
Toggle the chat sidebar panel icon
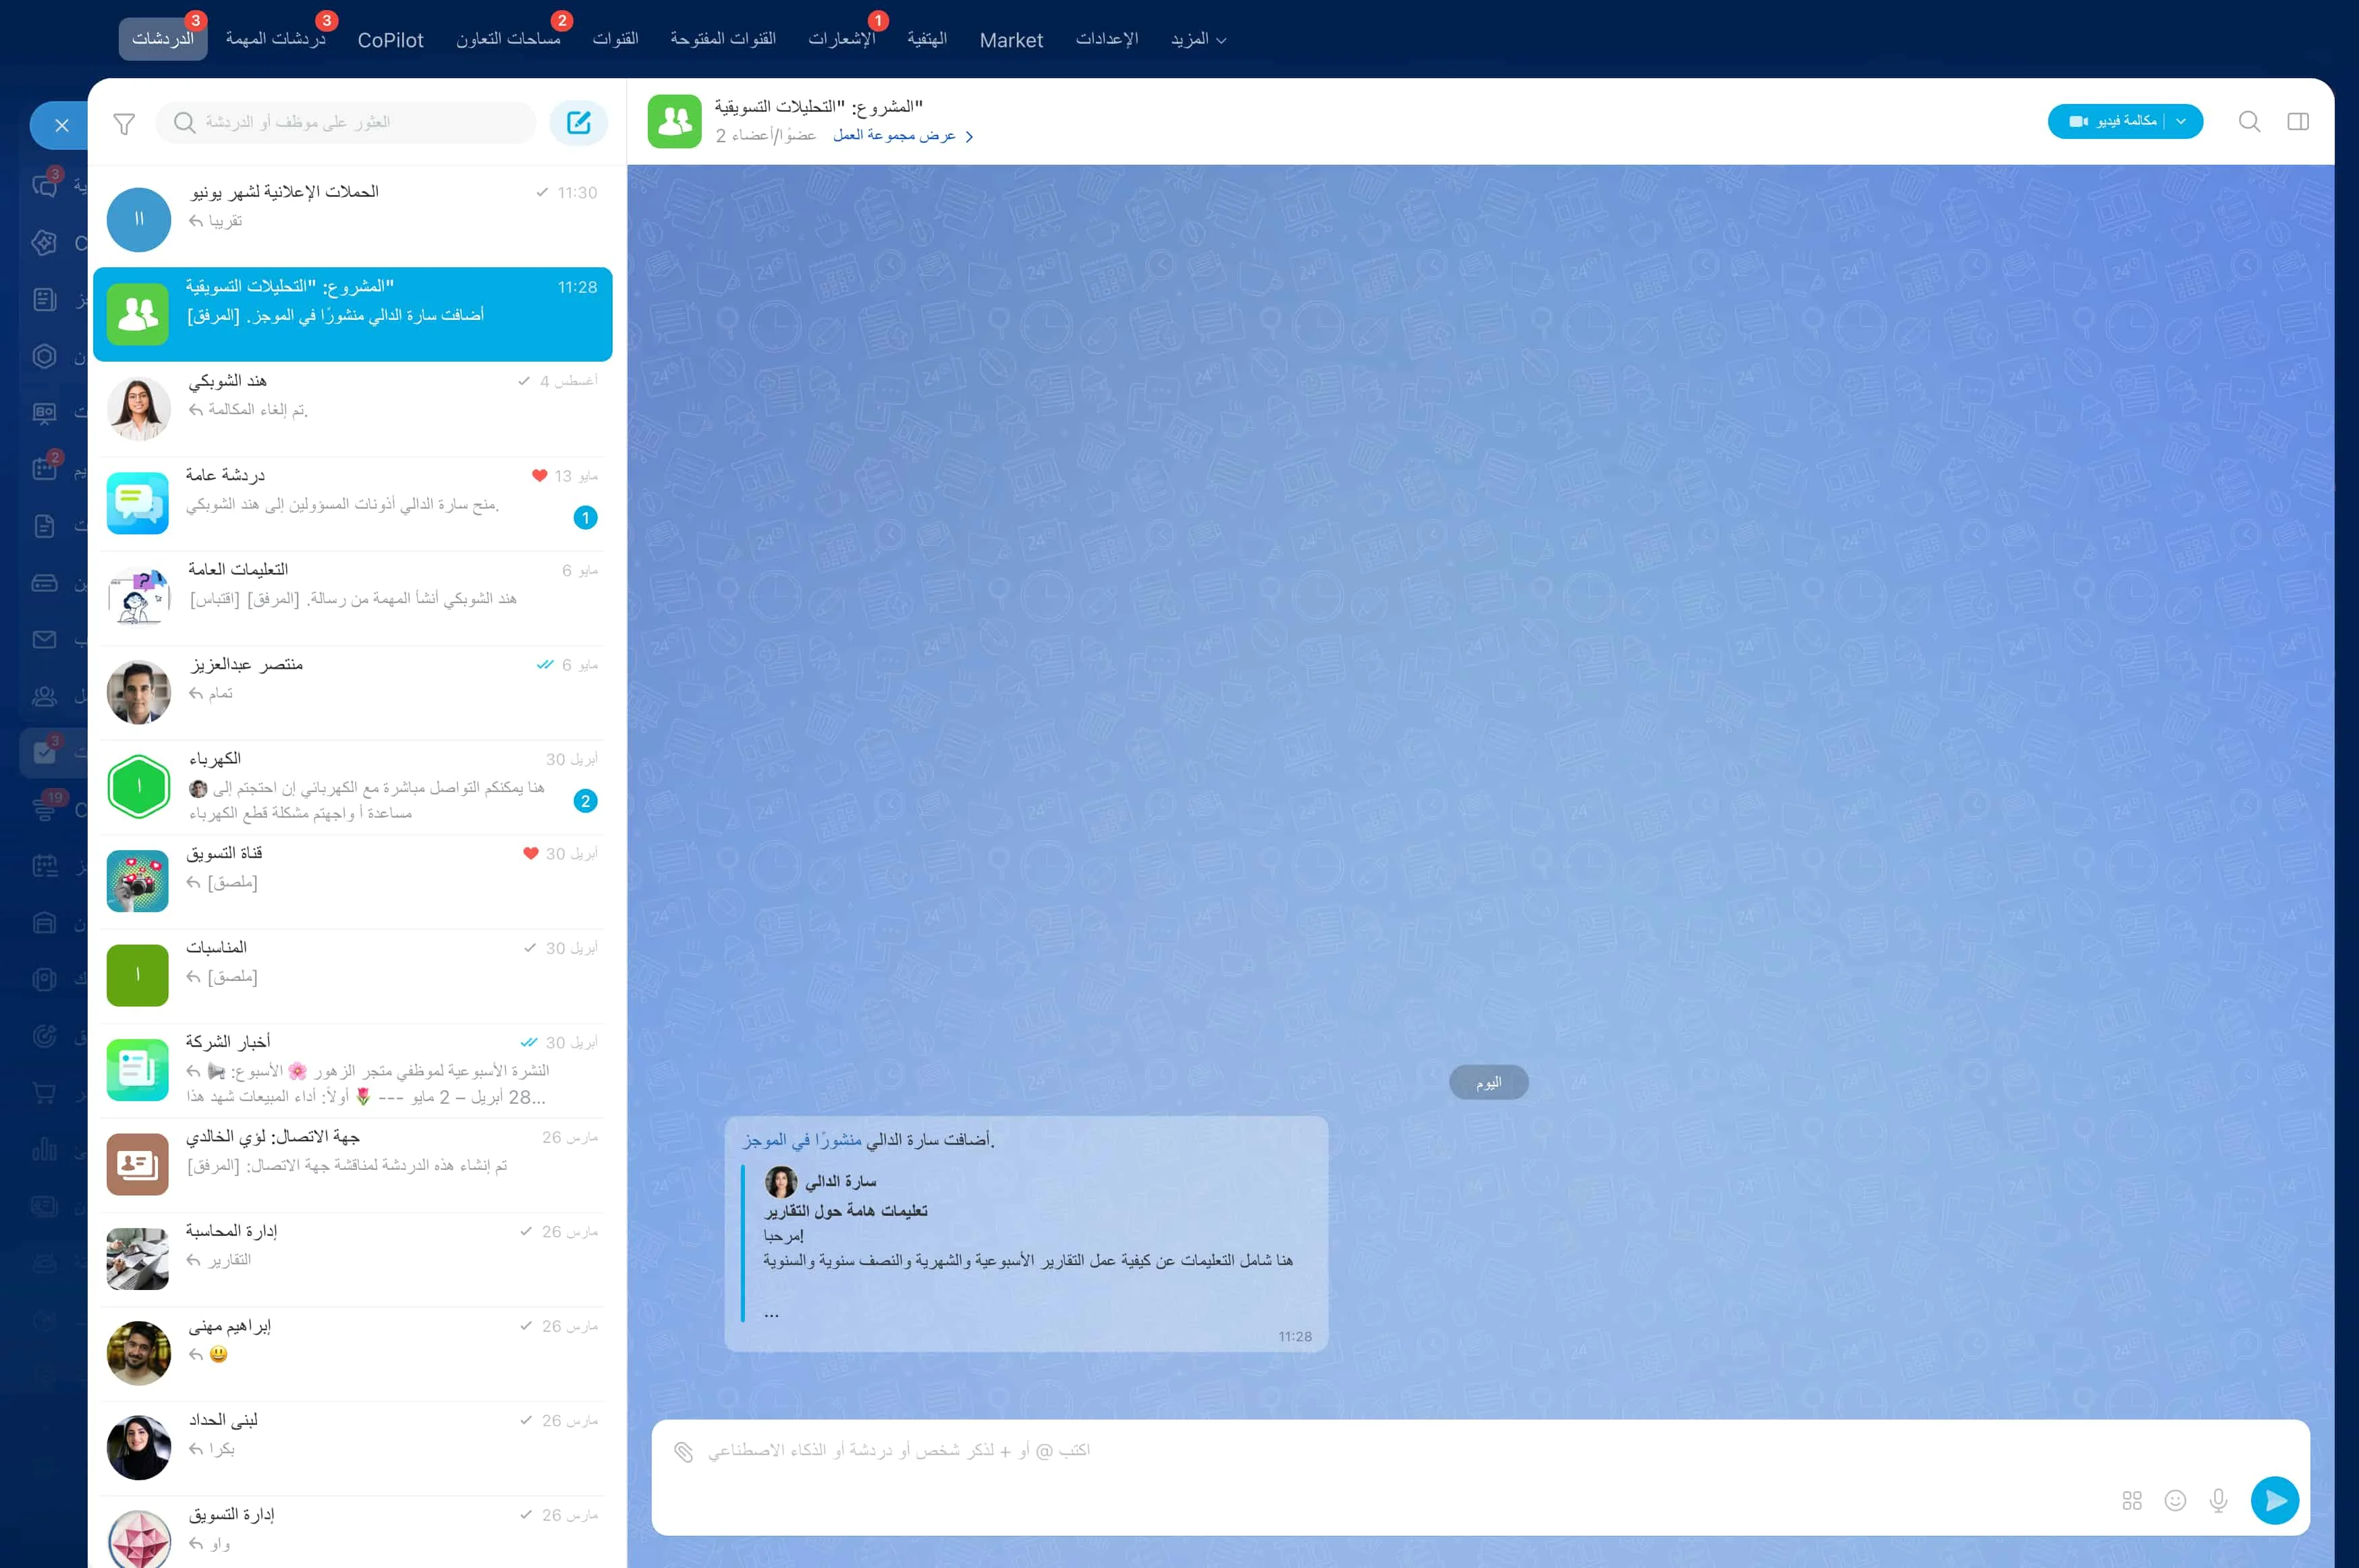click(2298, 122)
